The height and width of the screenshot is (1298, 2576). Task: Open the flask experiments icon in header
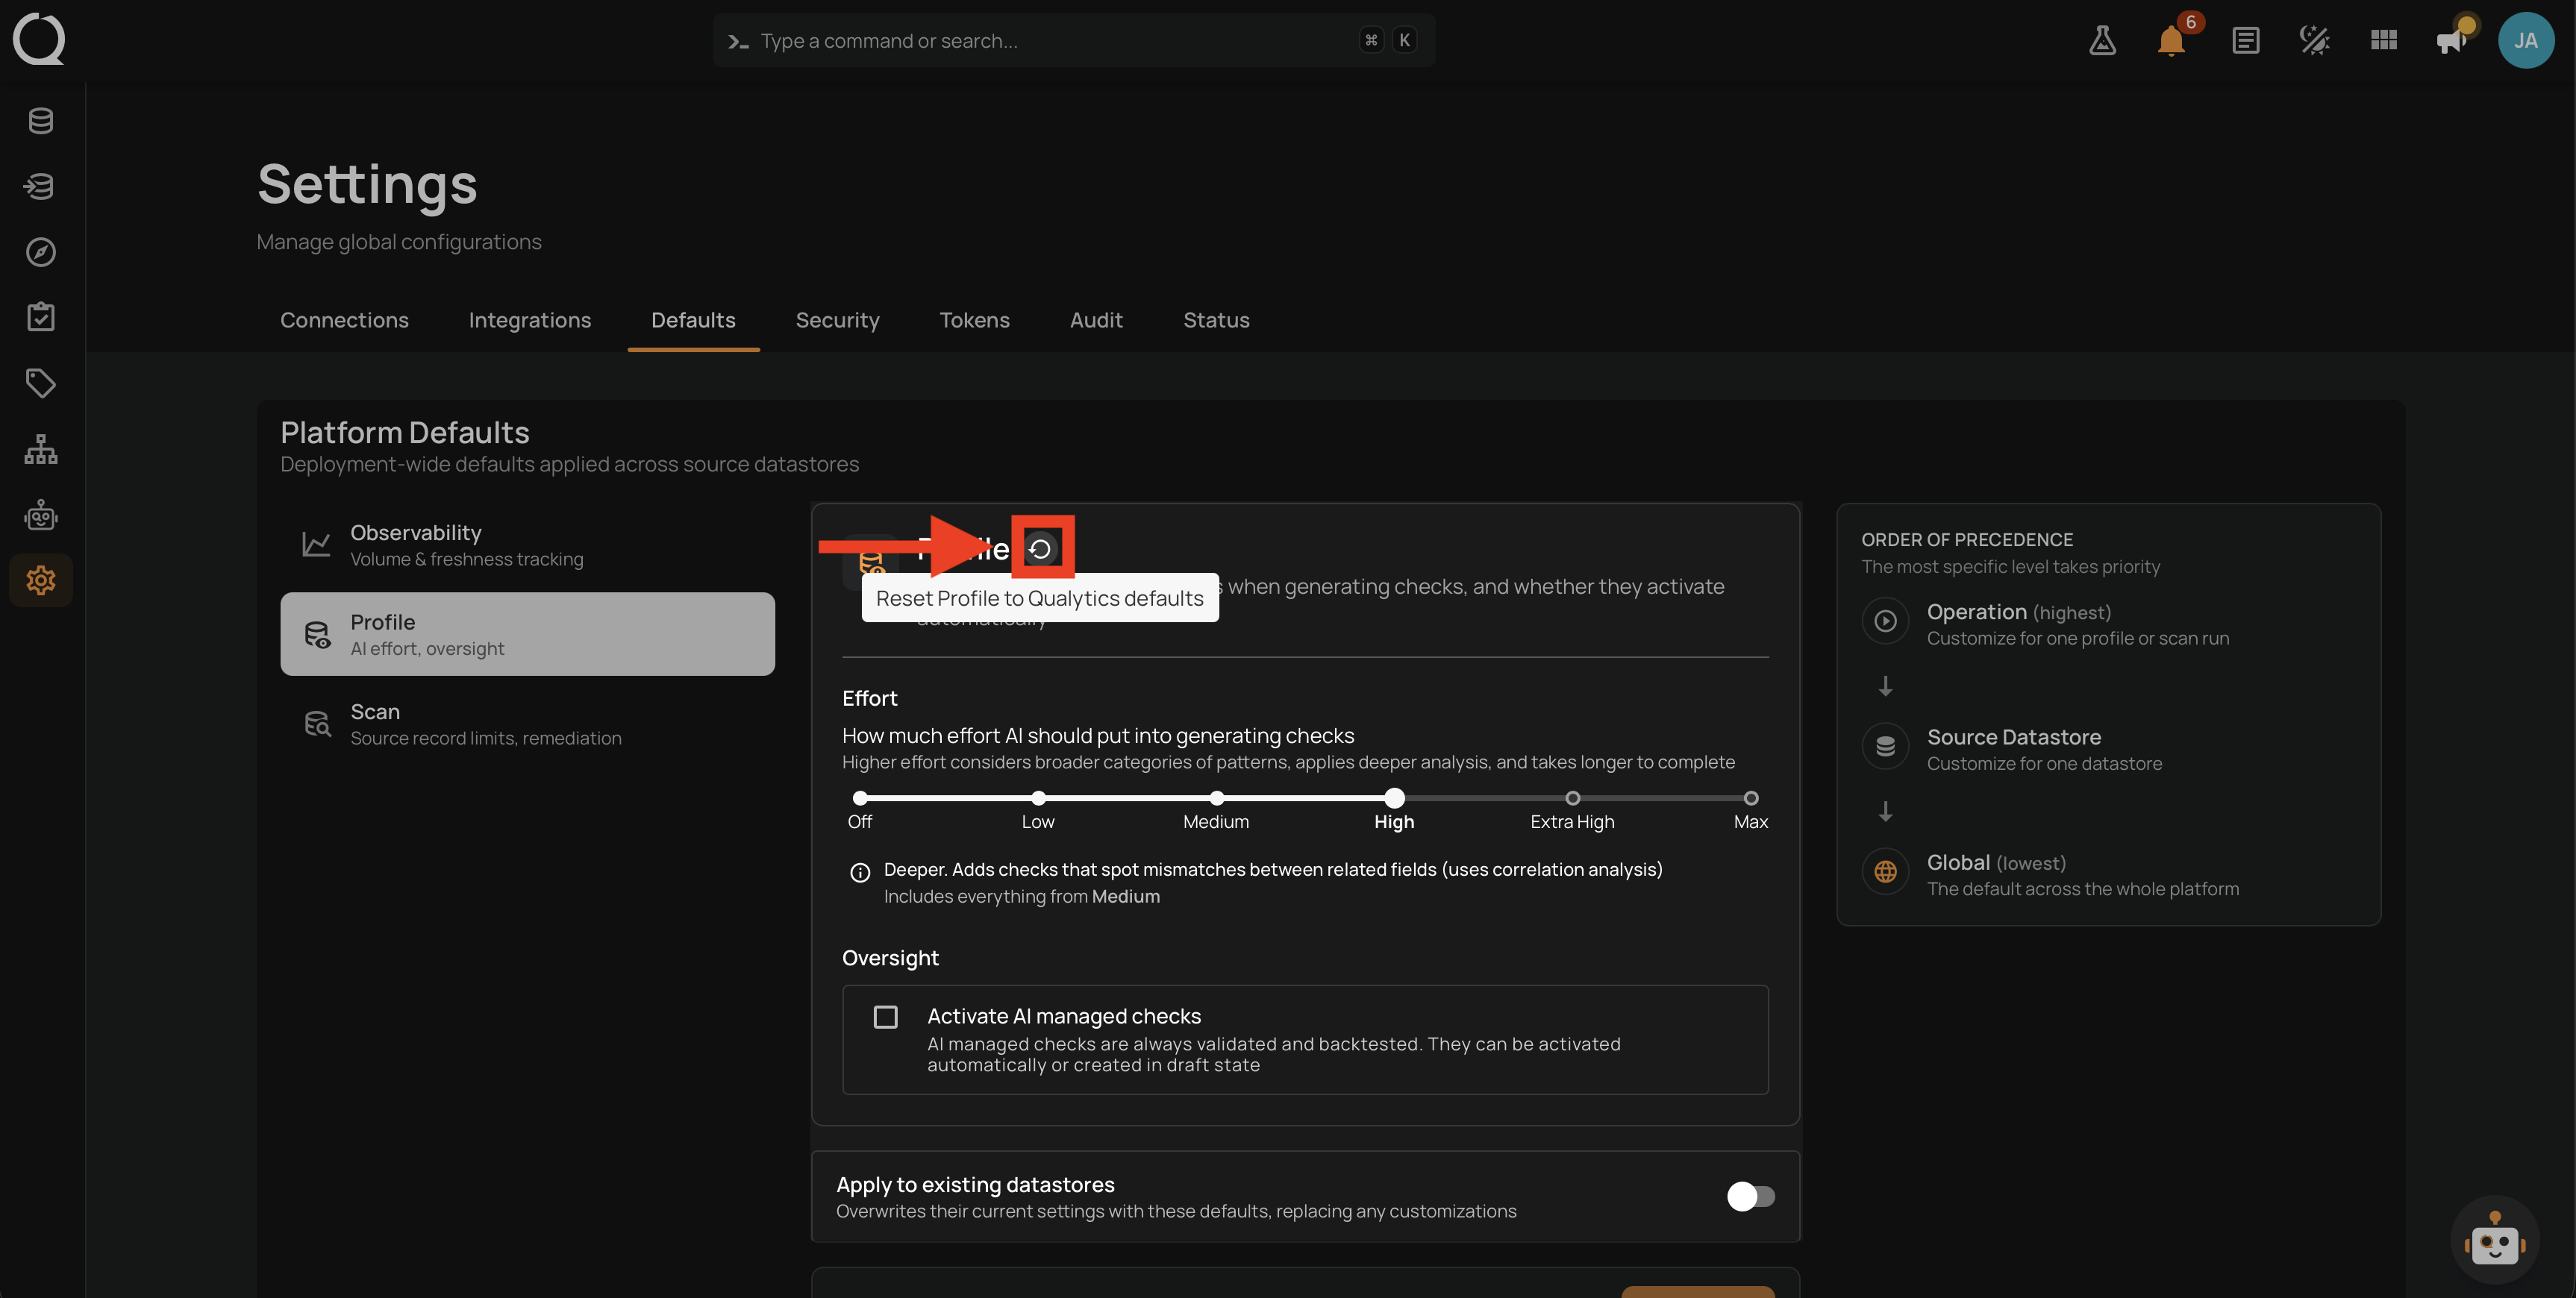tap(2102, 40)
